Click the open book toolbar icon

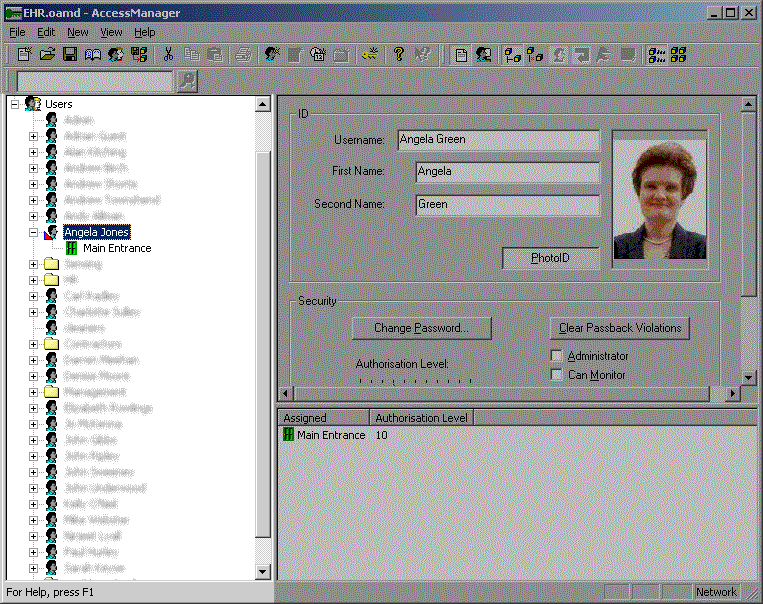click(x=93, y=55)
